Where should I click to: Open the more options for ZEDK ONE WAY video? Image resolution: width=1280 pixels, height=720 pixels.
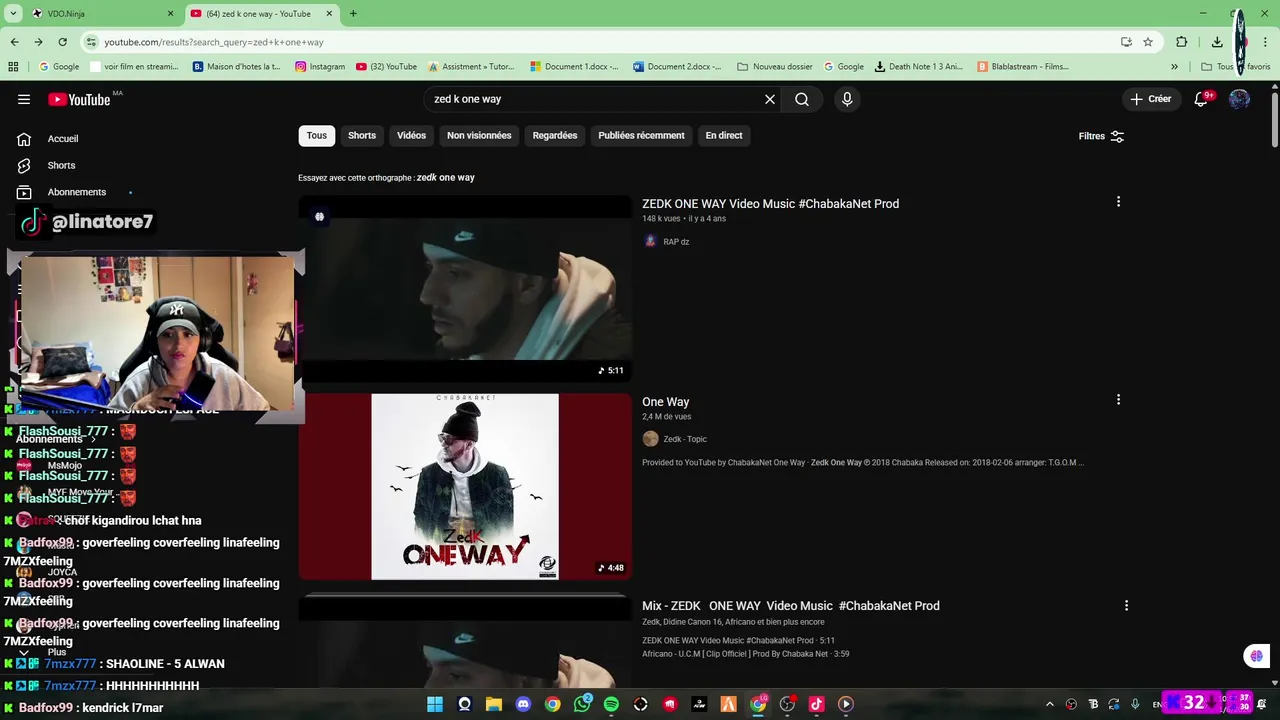point(1118,202)
